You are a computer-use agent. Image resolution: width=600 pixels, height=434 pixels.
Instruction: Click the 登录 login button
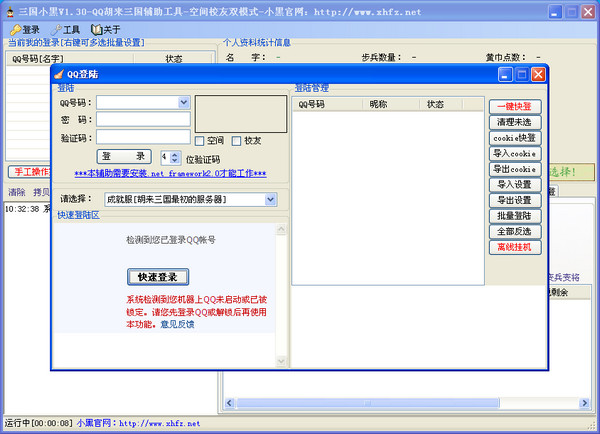pos(125,157)
